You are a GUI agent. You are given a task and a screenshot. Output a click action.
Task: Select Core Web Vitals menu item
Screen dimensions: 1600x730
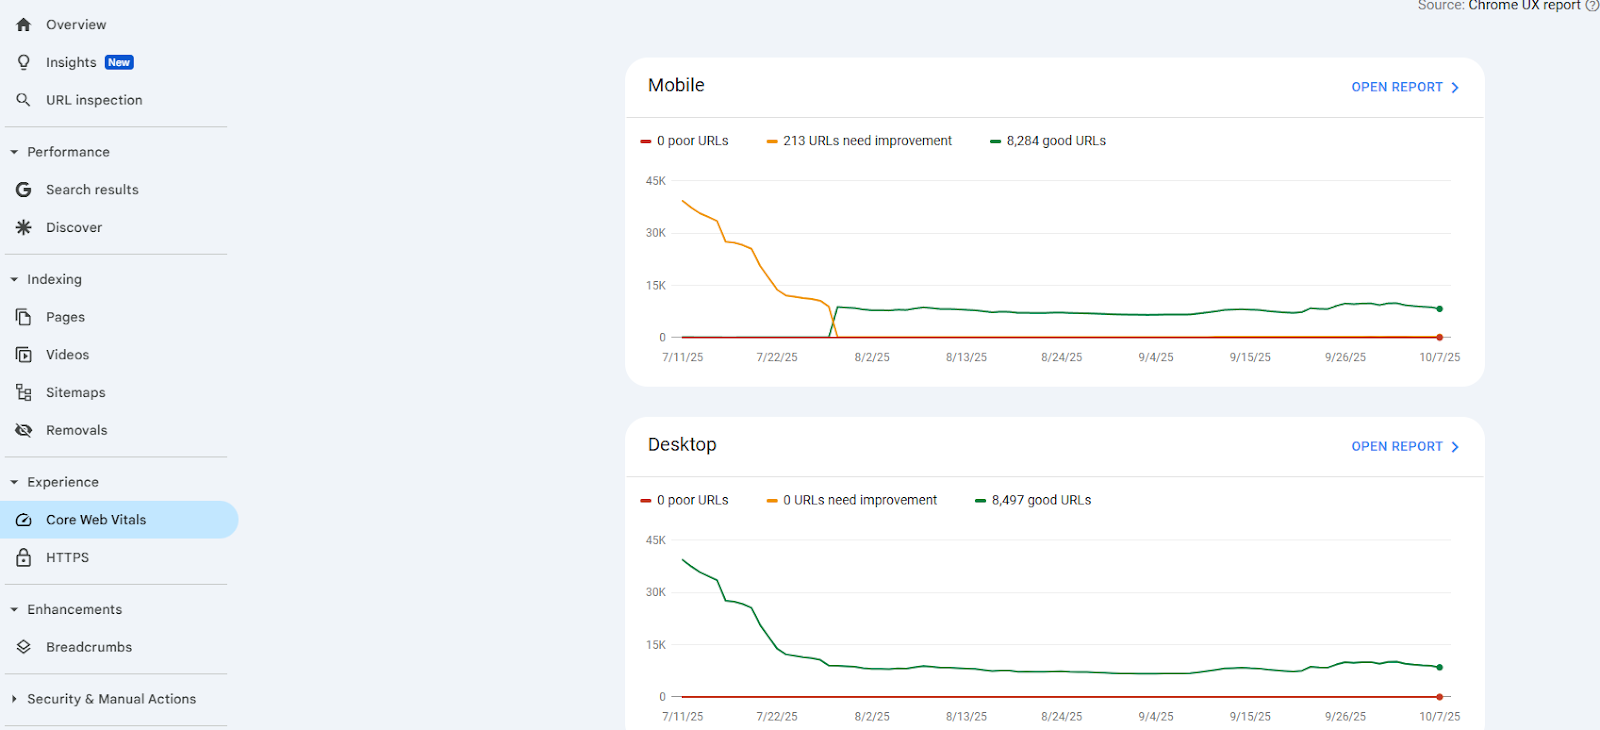click(96, 520)
